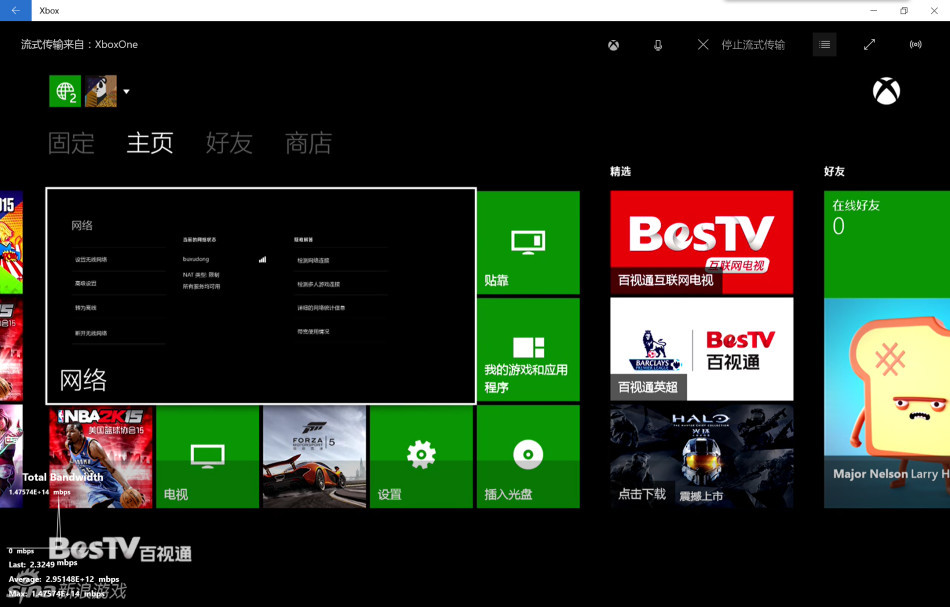The image size is (950, 607).
Task: Switch to the 好友 tab
Action: pos(229,143)
